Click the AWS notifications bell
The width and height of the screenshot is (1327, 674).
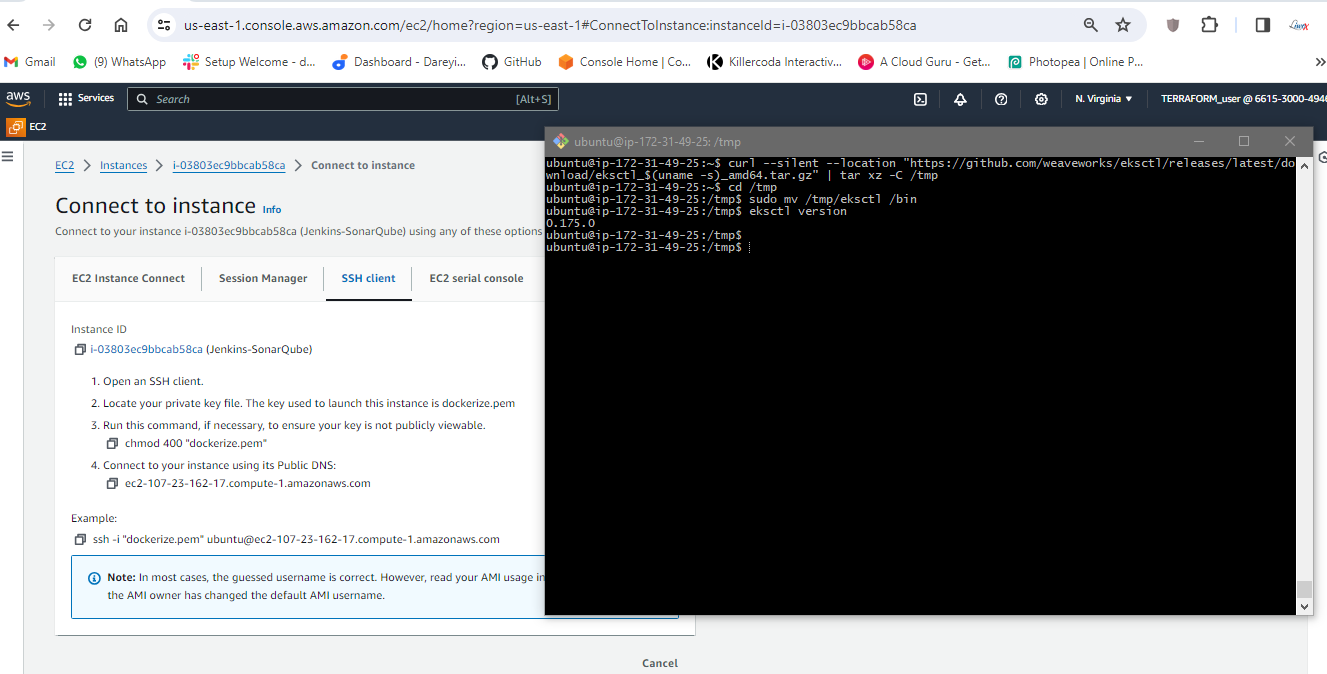click(960, 99)
